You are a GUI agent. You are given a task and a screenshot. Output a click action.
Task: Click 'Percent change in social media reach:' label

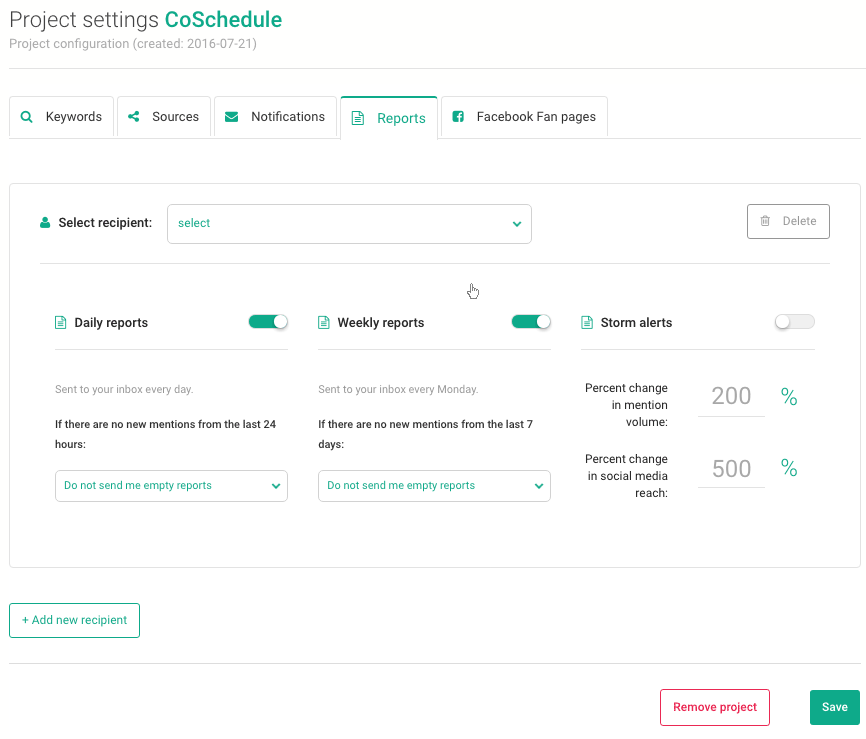[x=626, y=476]
